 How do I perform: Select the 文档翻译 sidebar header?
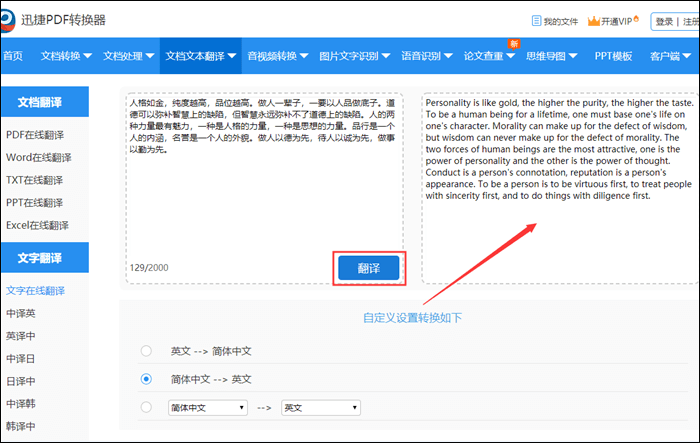tap(45, 102)
